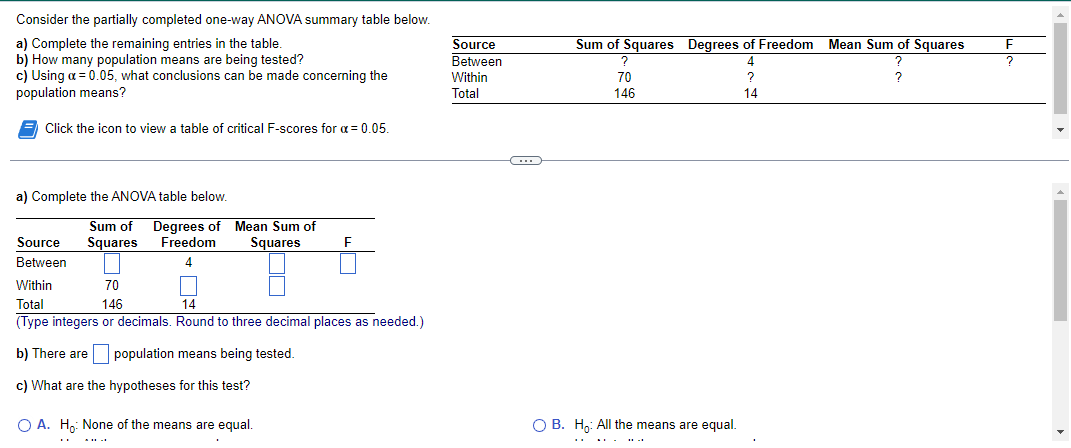The image size is (1071, 448).
Task: Click the lower panel scroll up arrow
Action: tap(1061, 193)
